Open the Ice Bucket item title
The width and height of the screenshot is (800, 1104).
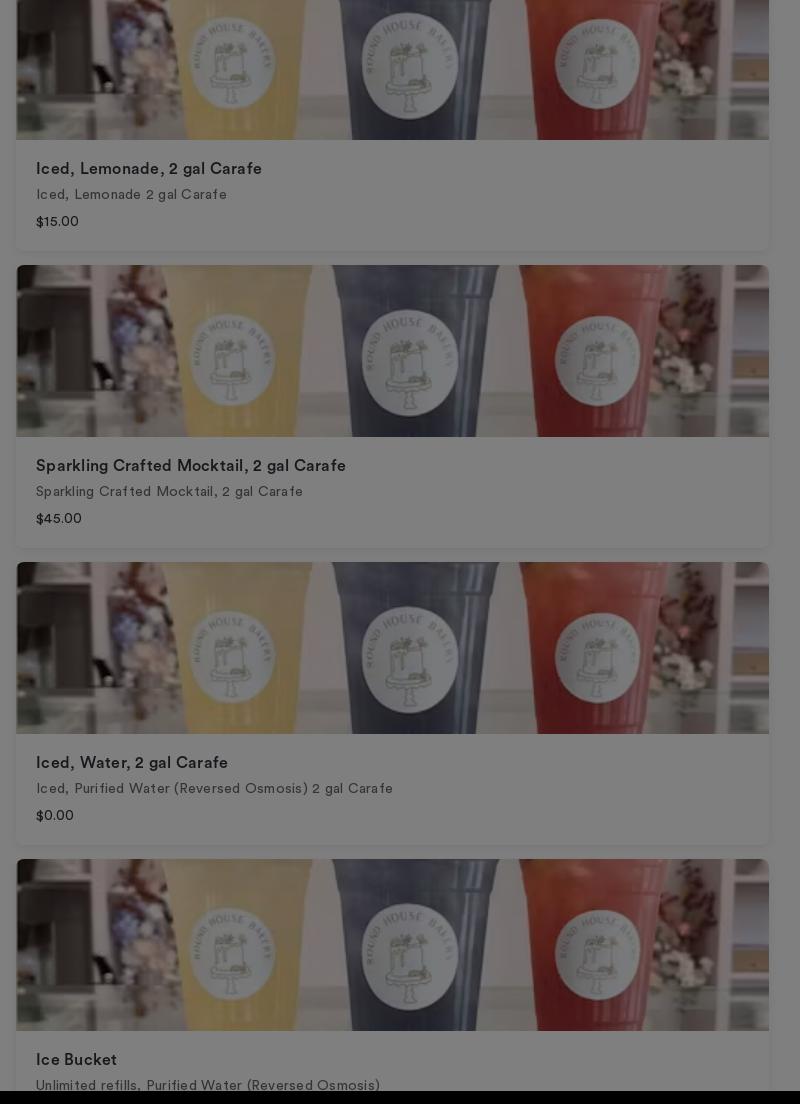point(76,1060)
